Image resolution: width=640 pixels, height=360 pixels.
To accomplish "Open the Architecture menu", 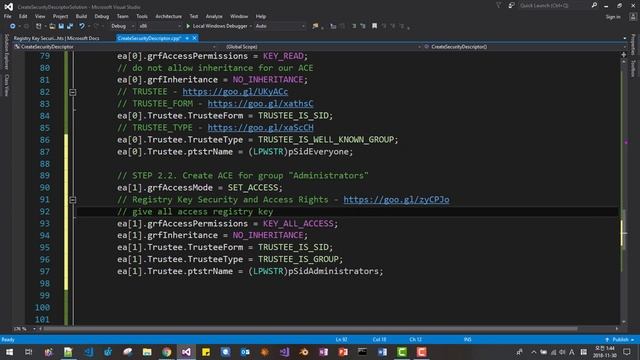I will point(169,16).
